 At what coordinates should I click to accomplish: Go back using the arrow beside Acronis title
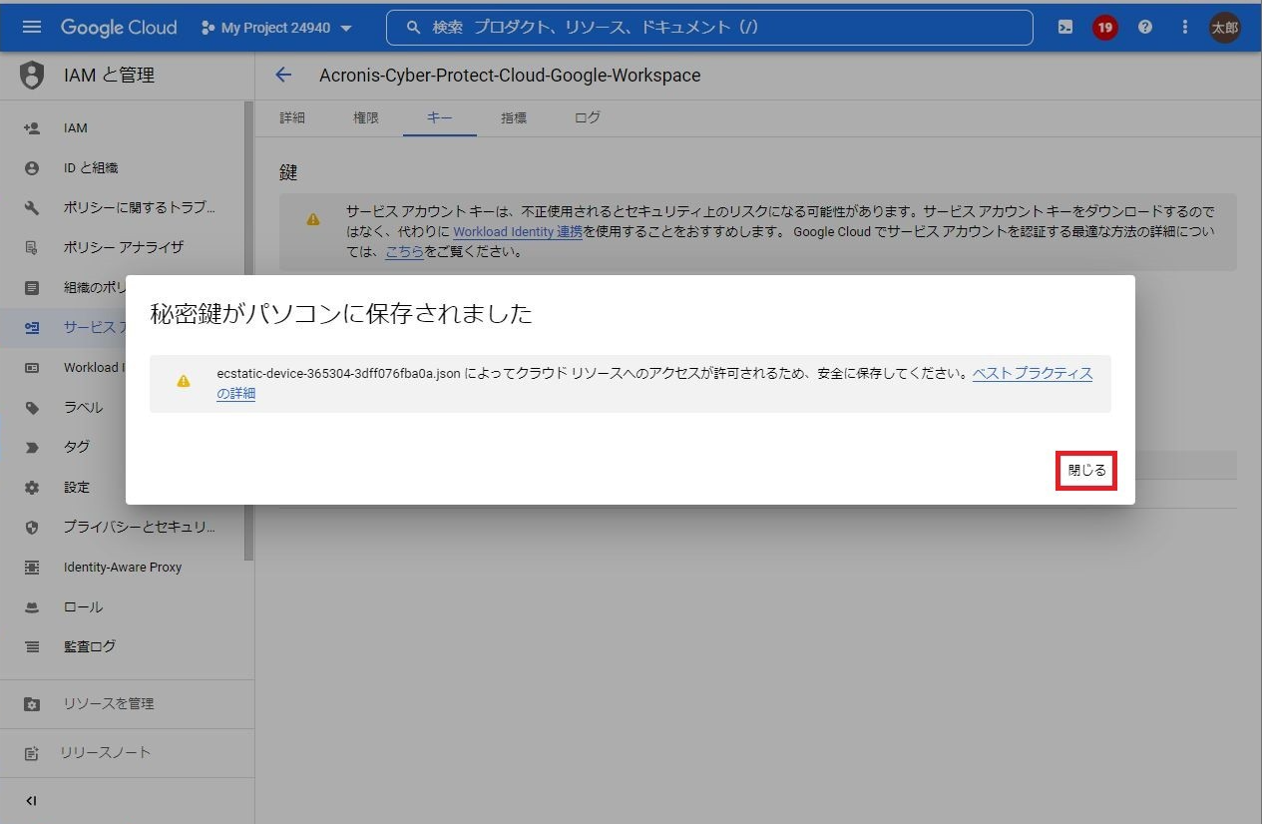(x=284, y=75)
